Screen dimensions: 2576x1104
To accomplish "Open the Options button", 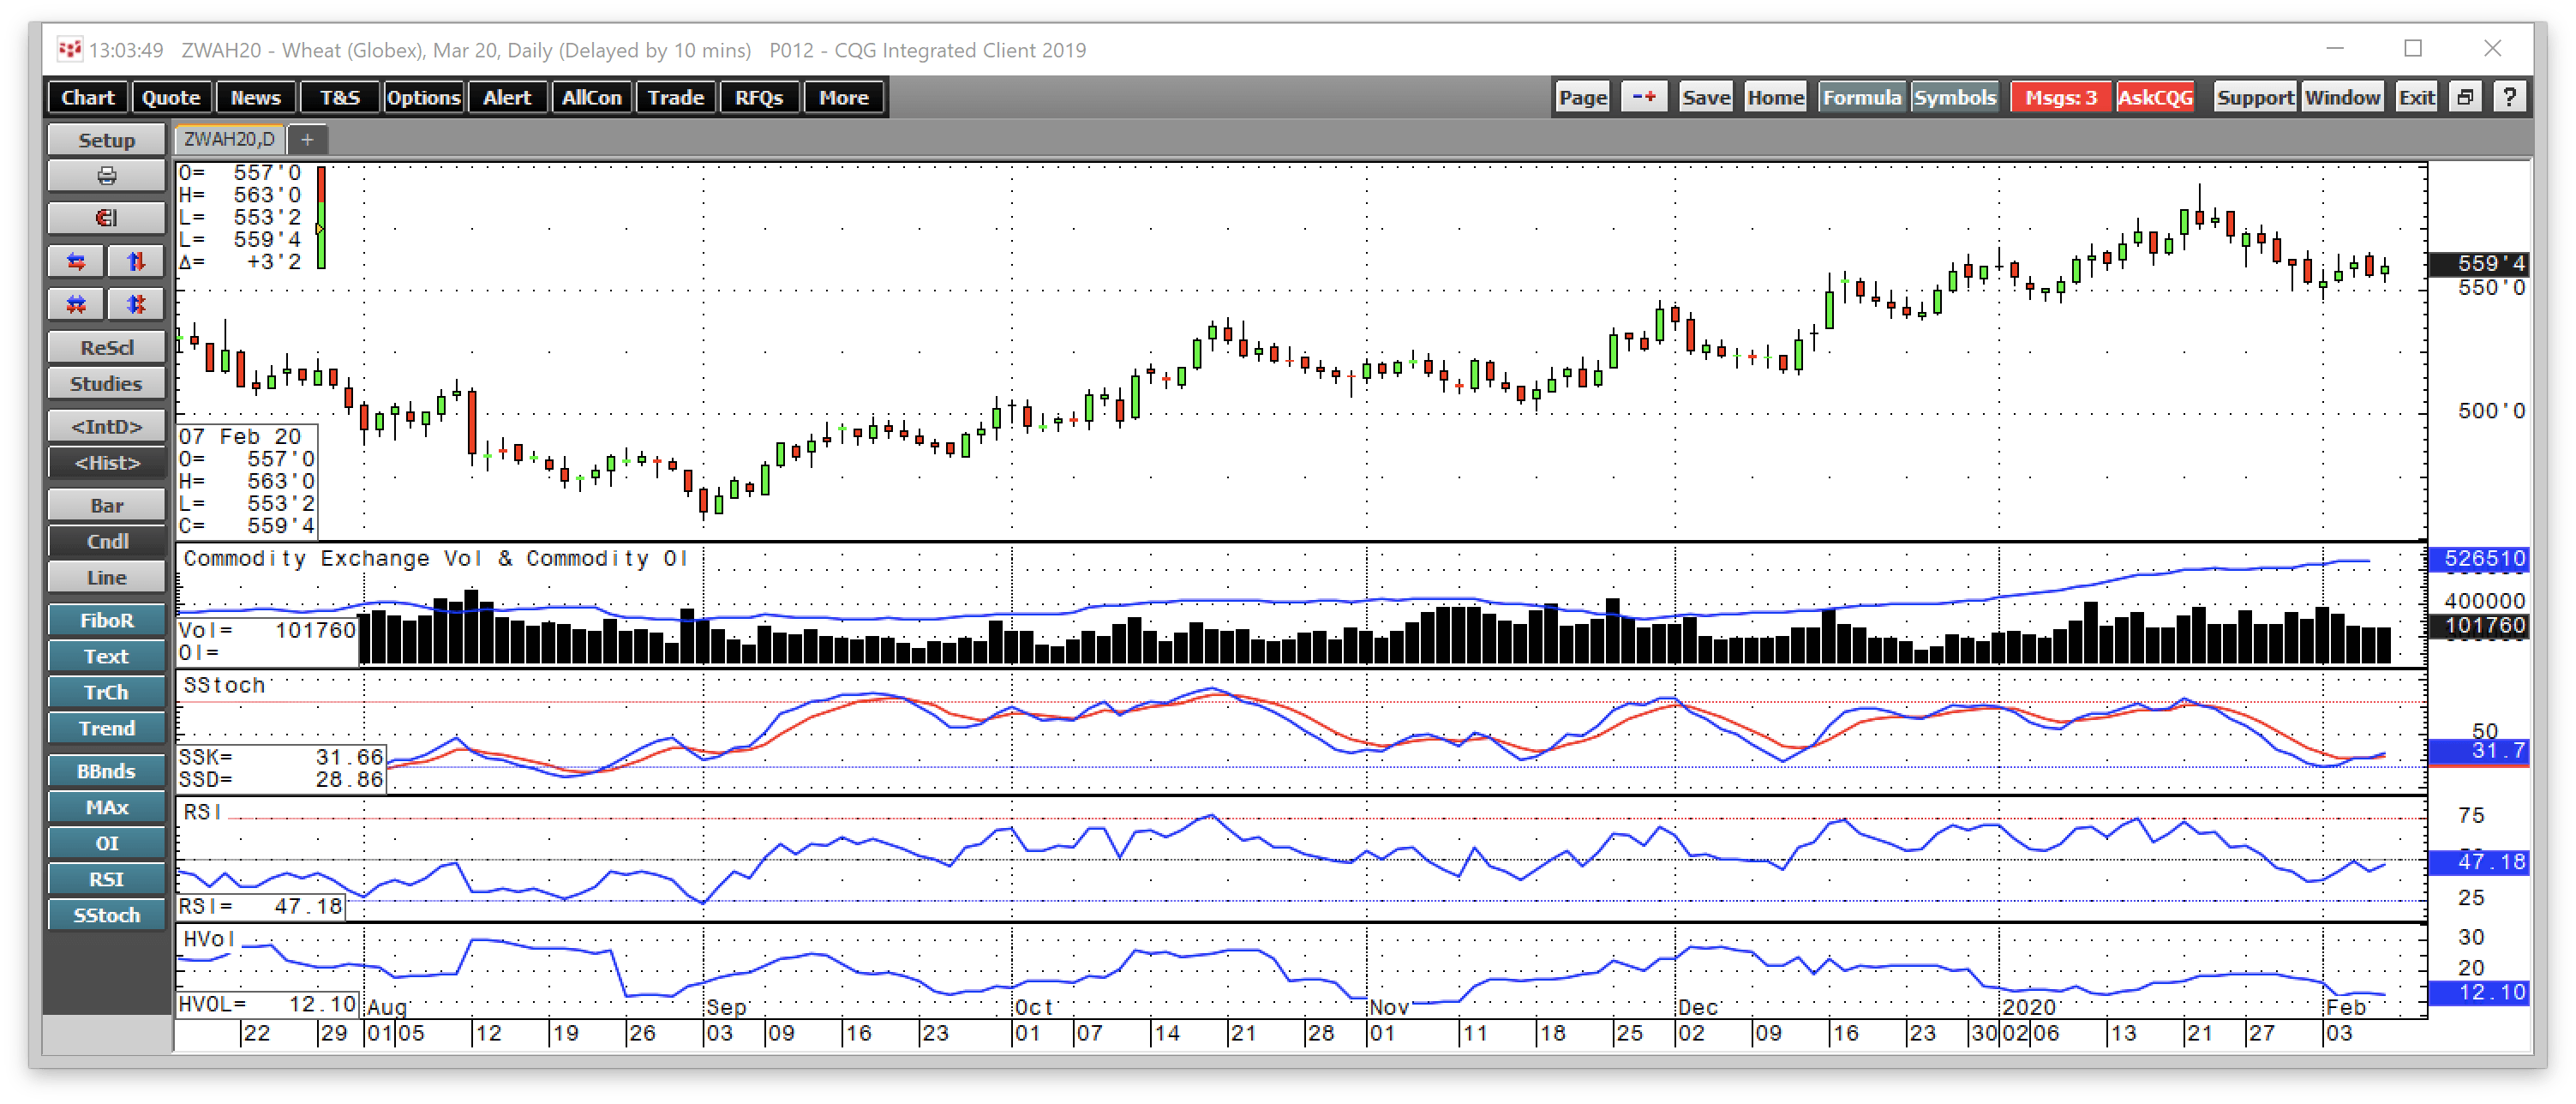I will click(x=424, y=98).
